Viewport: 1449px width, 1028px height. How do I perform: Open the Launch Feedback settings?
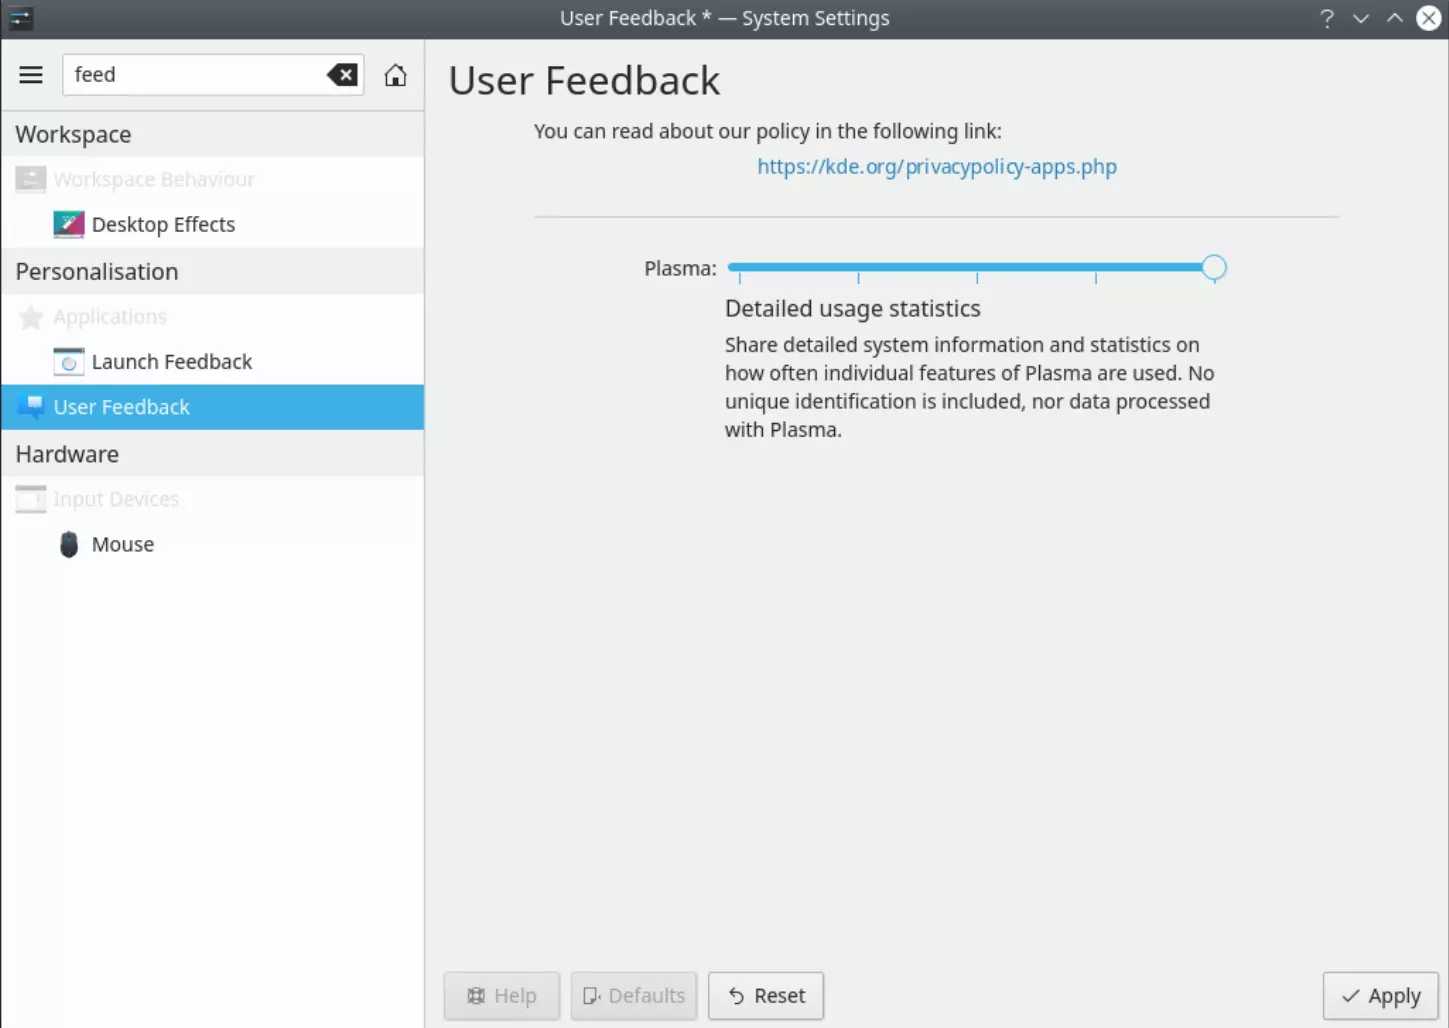[x=213, y=362]
